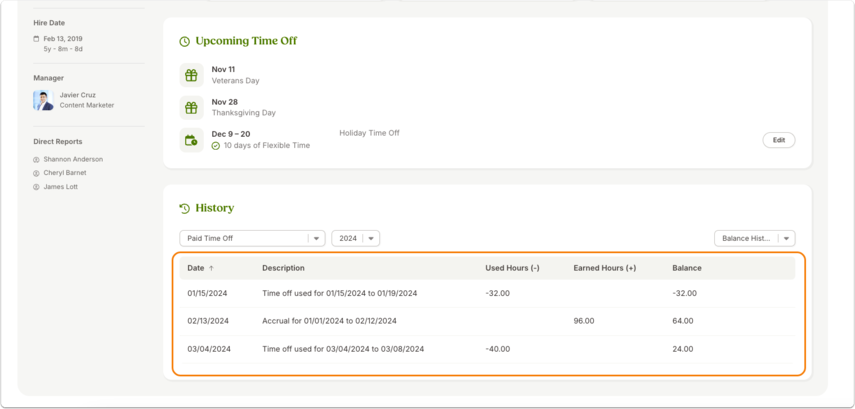Open Shannon Anderson's profile
855x409 pixels.
(73, 159)
